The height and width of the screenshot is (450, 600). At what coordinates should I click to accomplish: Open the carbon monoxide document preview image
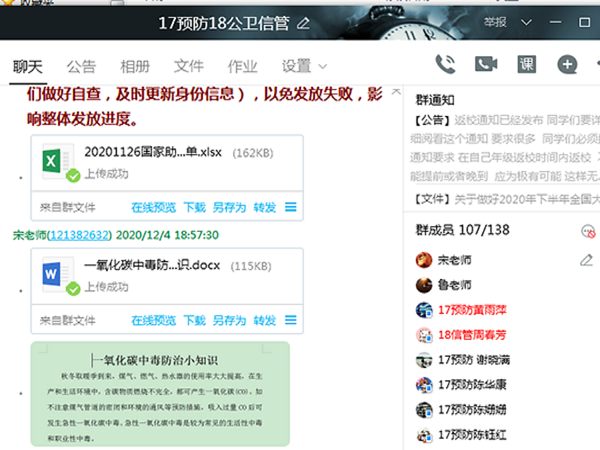[x=160, y=395]
